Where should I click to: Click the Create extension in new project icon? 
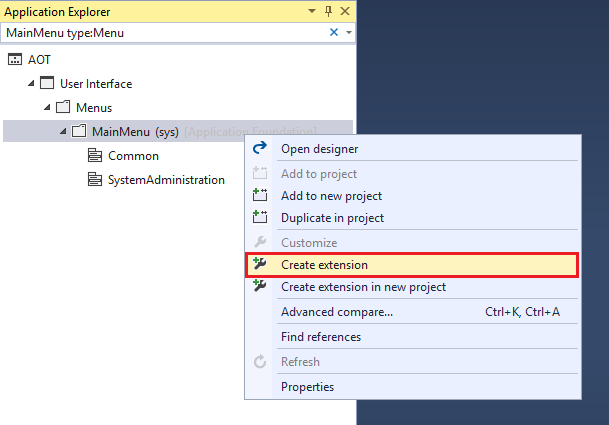tap(260, 287)
